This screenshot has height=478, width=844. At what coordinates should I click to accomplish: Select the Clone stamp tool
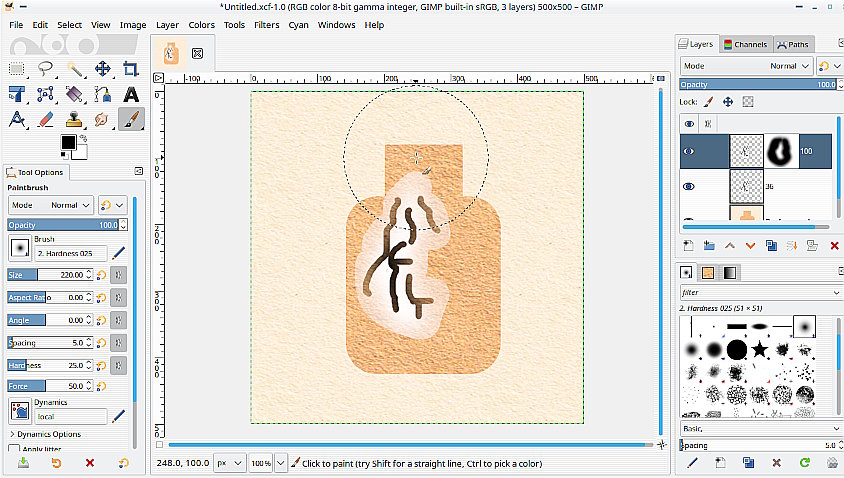[x=74, y=120]
